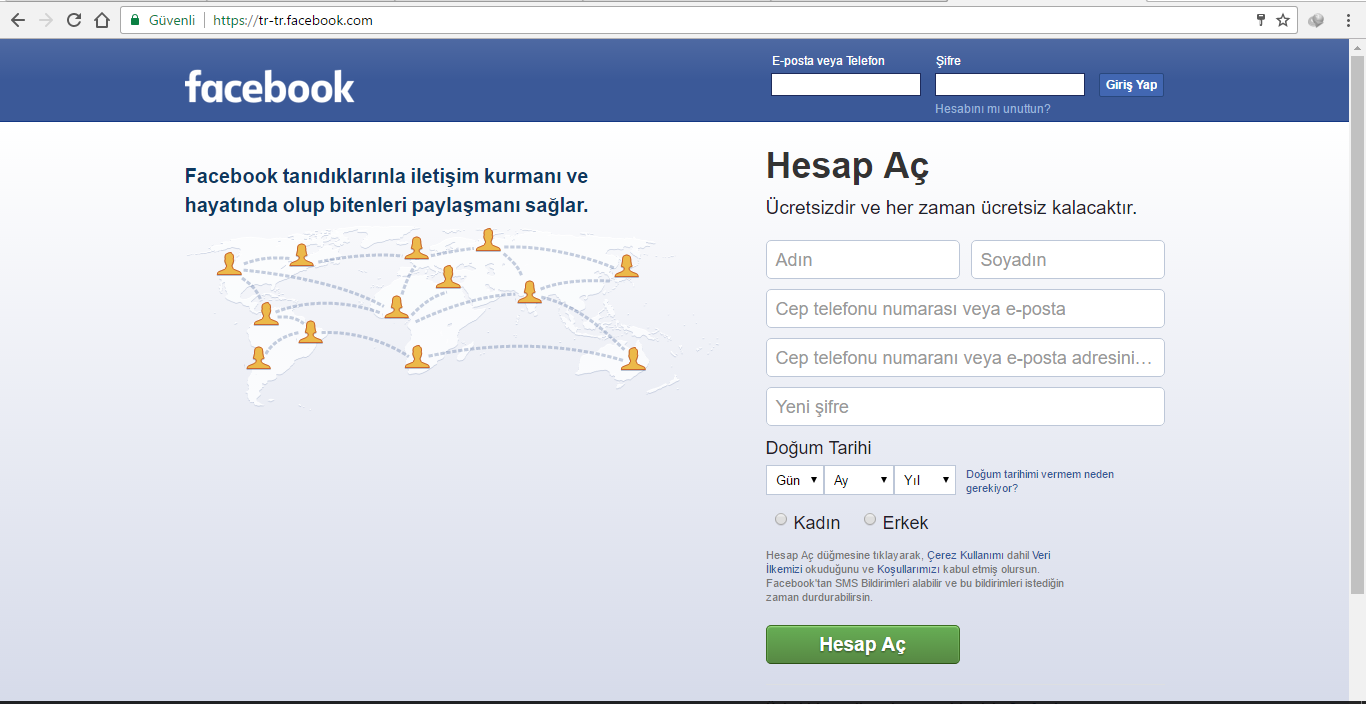The image size is (1366, 704).
Task: Click the browser forward arrow
Action: 45,19
